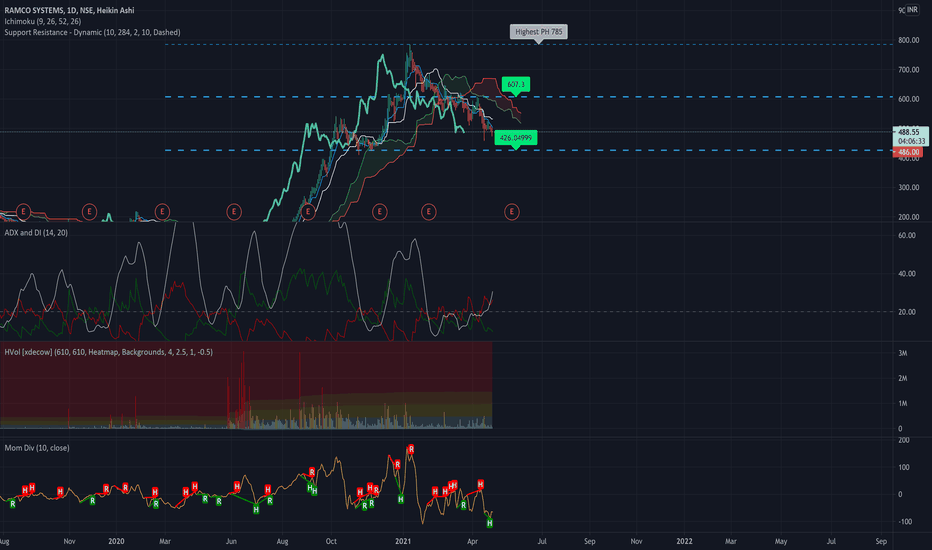Click the 40.00 ADX axis label
This screenshot has width=932, height=550.
tap(906, 274)
